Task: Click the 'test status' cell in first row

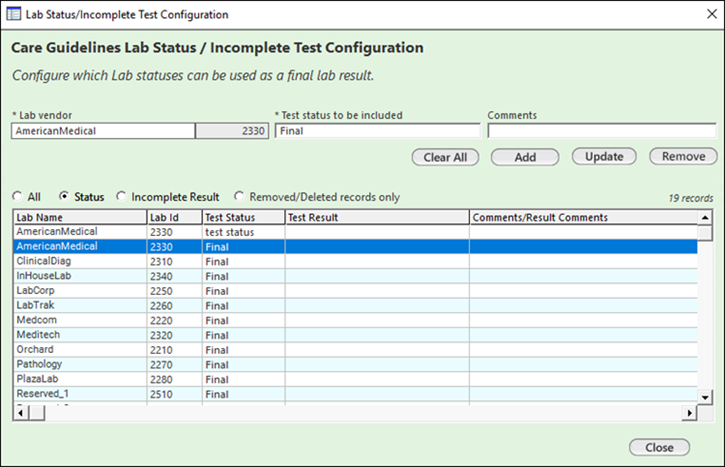Action: (x=243, y=232)
